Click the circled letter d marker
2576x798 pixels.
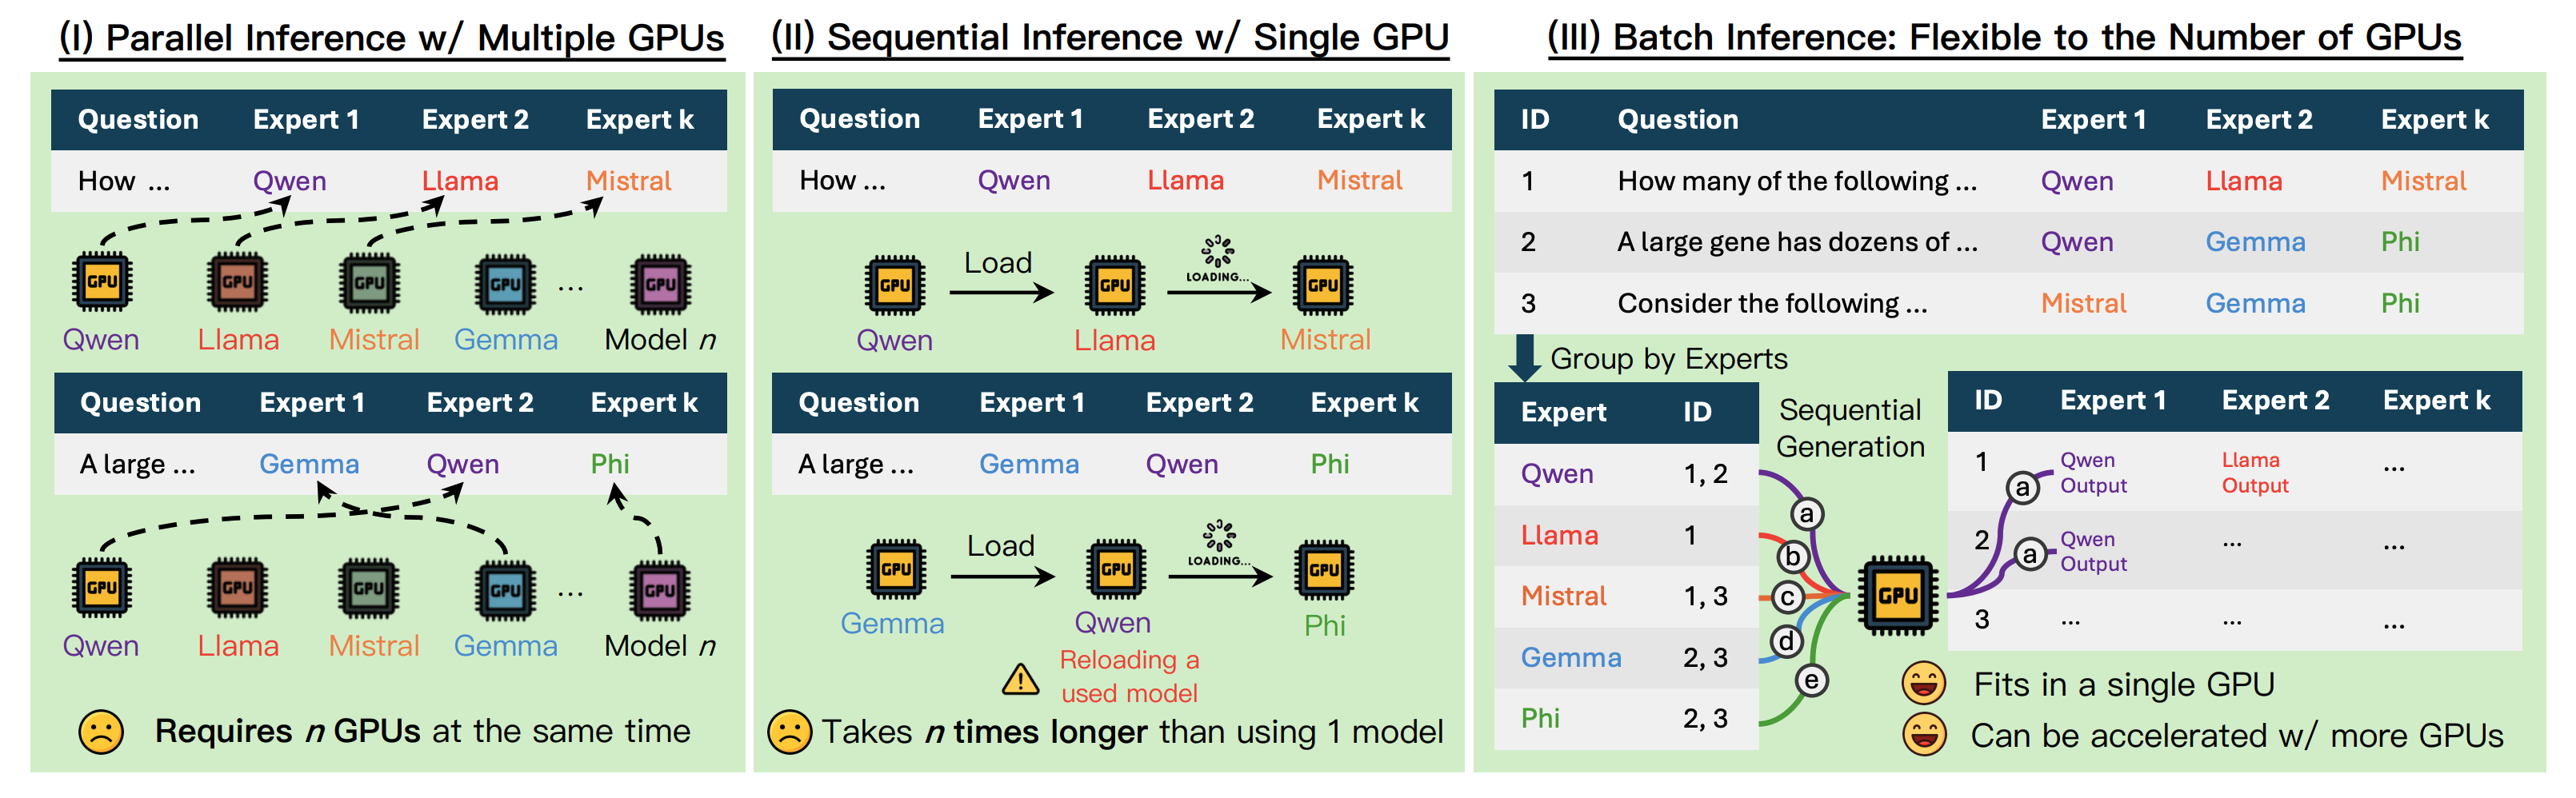[1787, 641]
